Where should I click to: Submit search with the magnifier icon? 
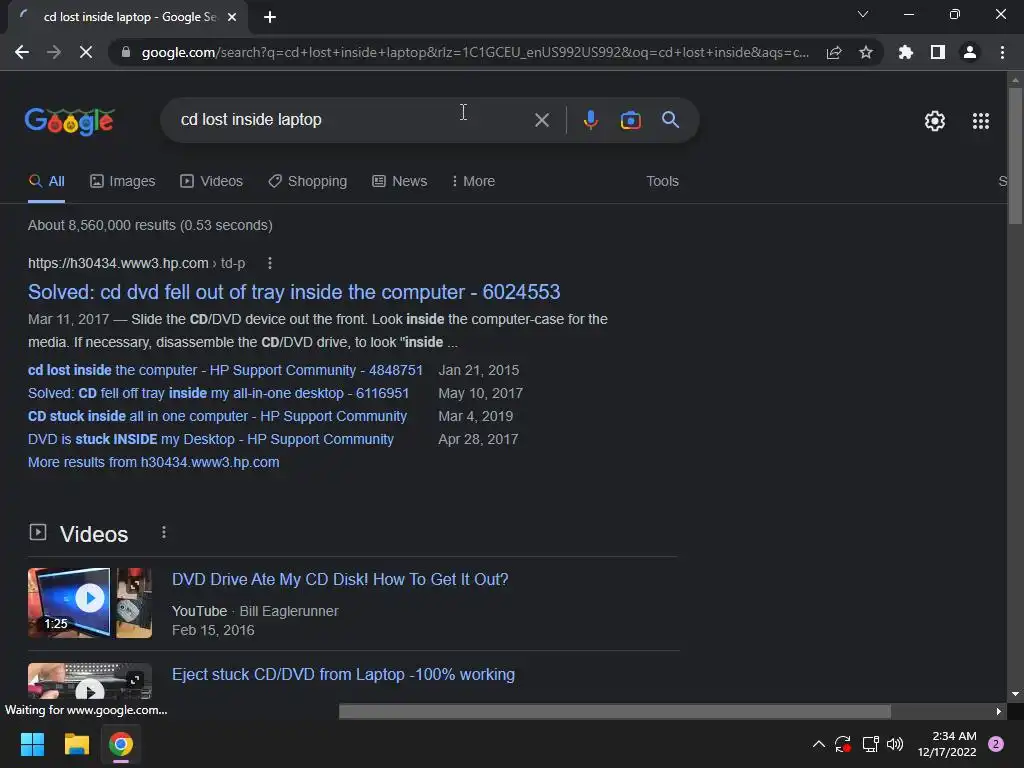click(x=670, y=120)
